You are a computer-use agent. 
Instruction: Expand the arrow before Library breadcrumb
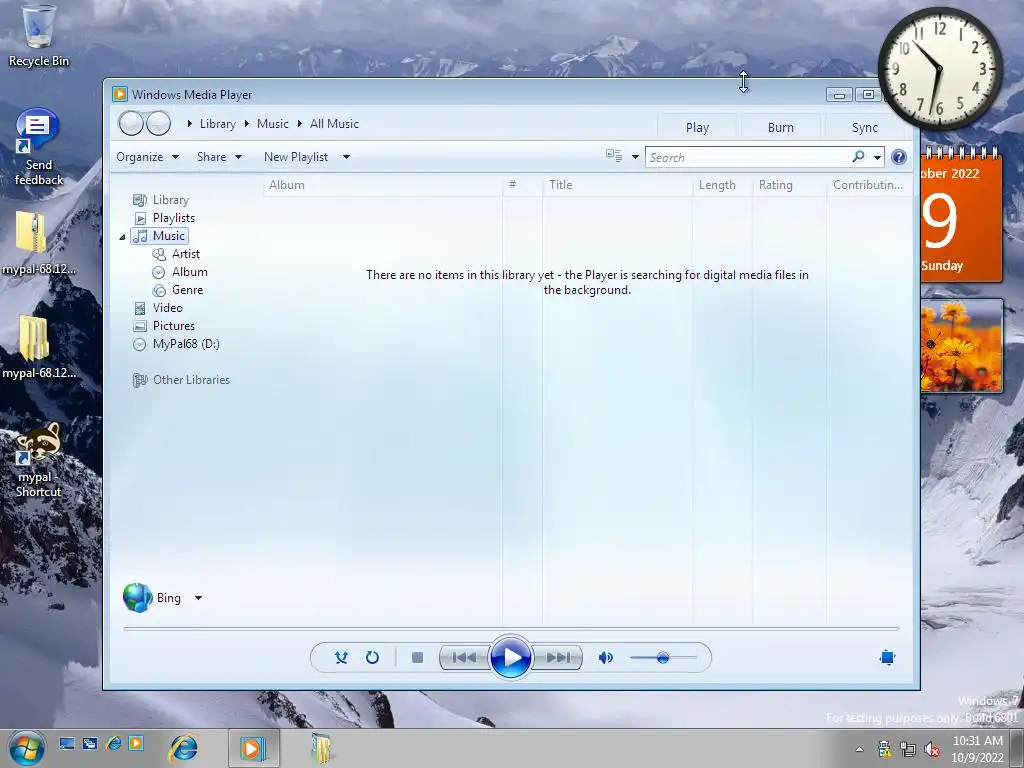click(189, 123)
